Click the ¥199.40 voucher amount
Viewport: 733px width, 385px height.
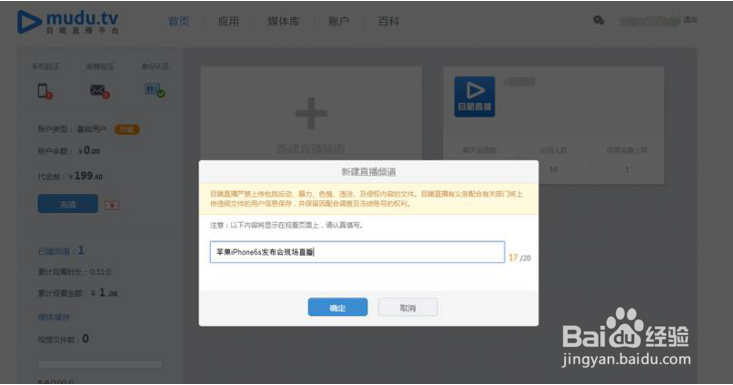click(86, 176)
